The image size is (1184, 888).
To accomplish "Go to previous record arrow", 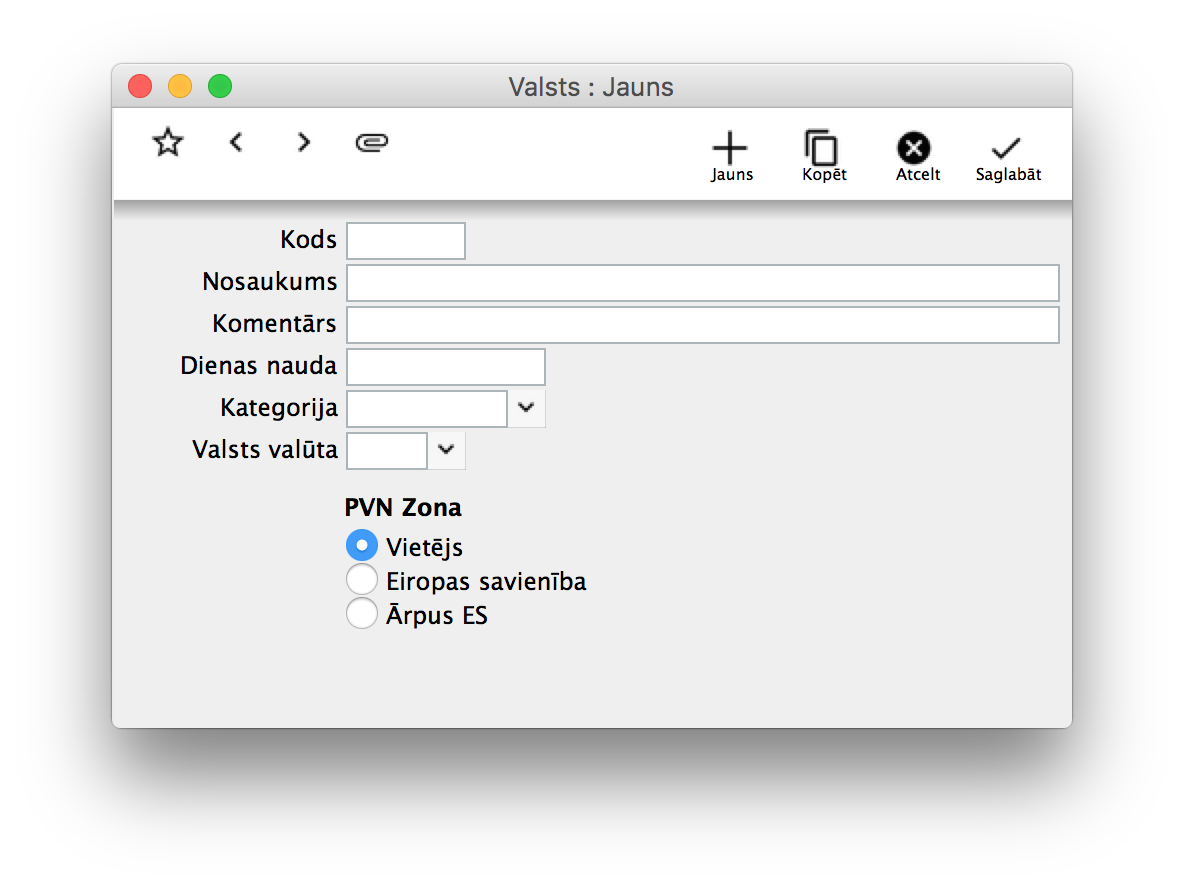I will [236, 143].
